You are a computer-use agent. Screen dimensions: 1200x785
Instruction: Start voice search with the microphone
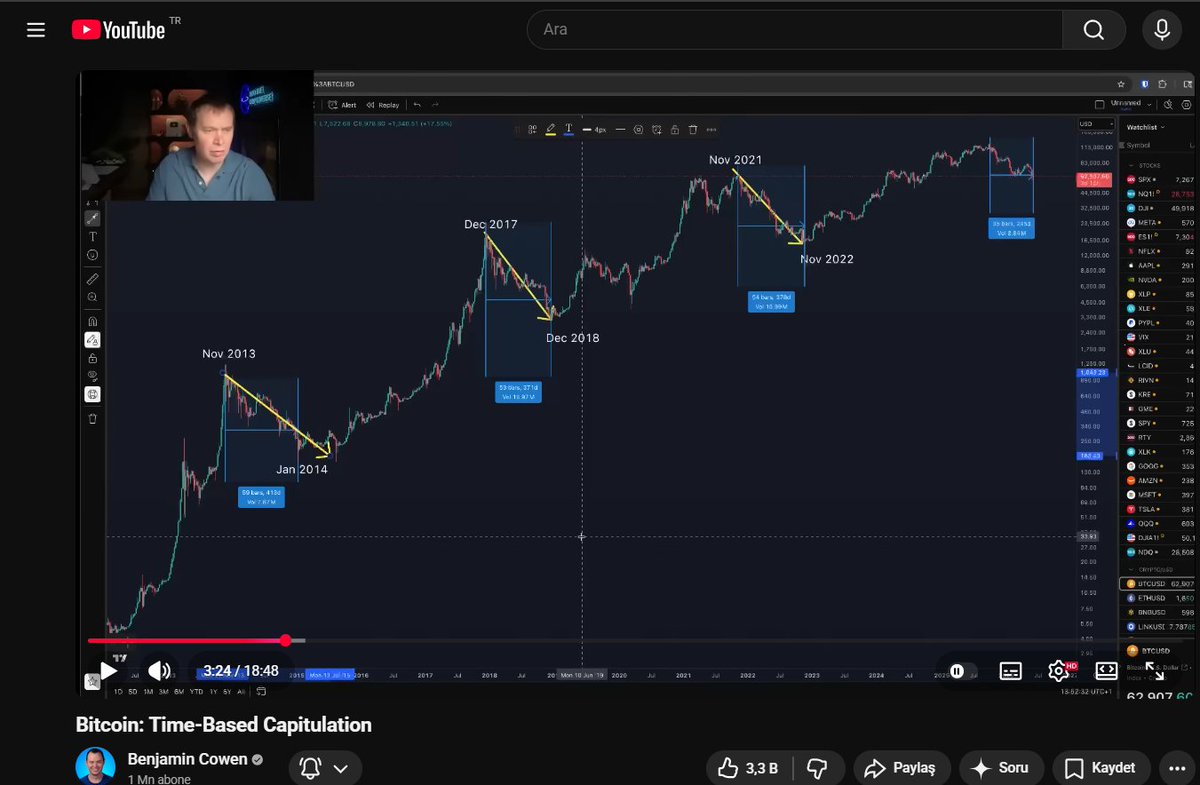pos(1162,30)
